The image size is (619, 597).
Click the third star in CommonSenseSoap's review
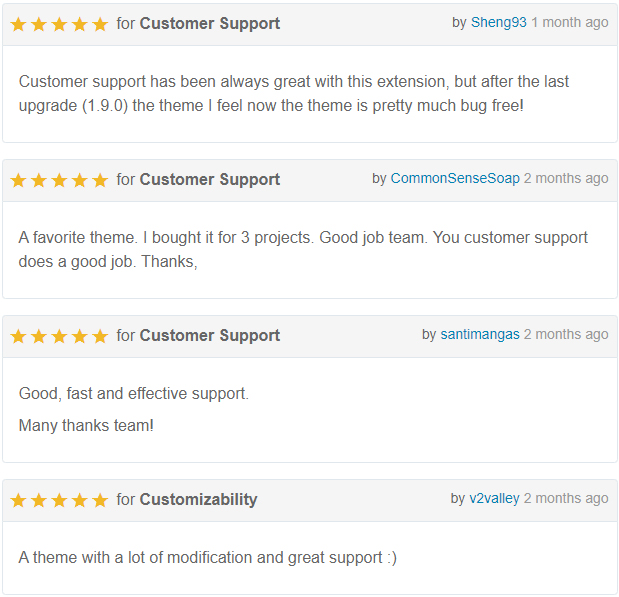click(59, 180)
